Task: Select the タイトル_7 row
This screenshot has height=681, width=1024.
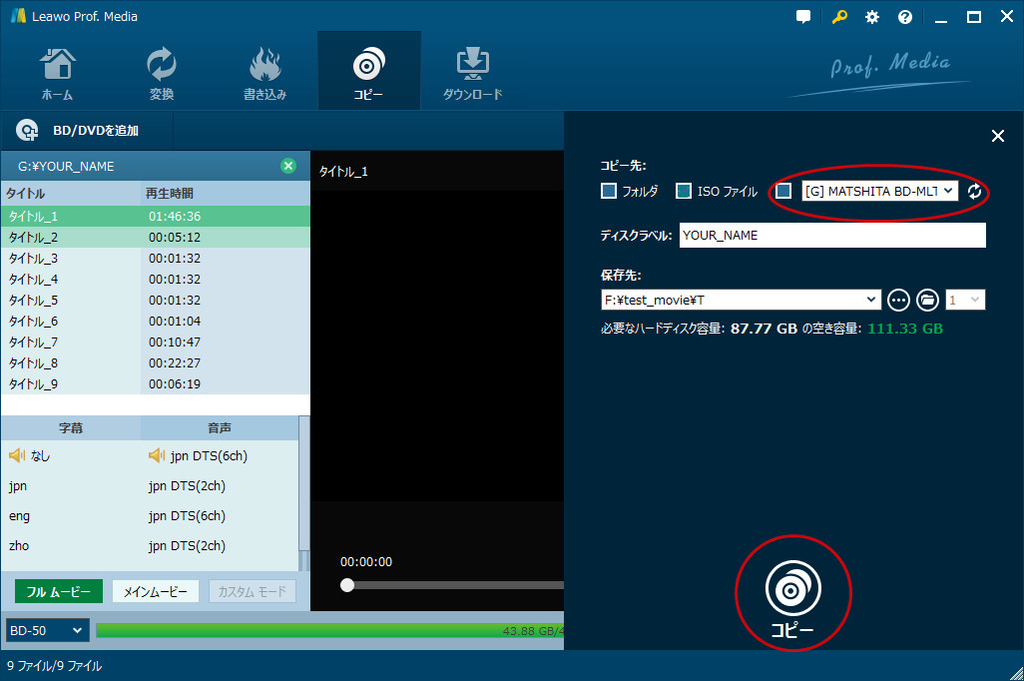Action: [x=155, y=341]
